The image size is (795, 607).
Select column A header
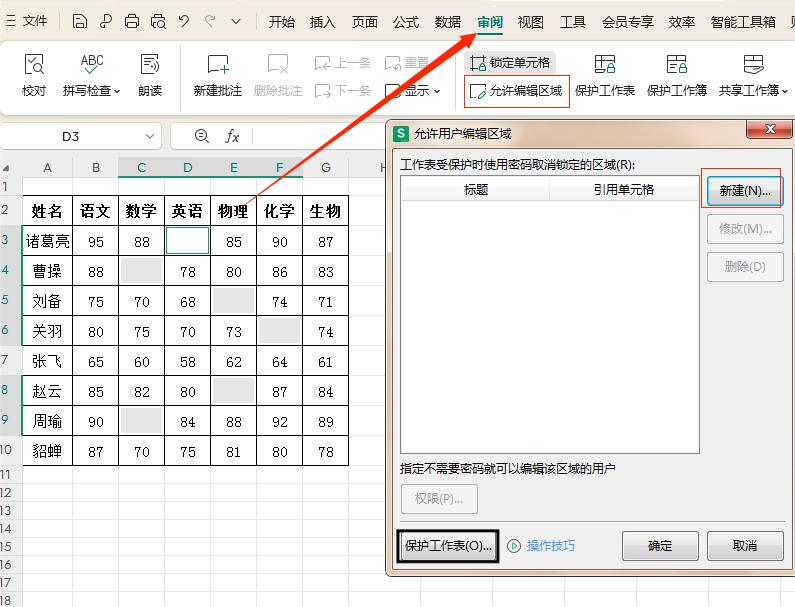(48, 167)
